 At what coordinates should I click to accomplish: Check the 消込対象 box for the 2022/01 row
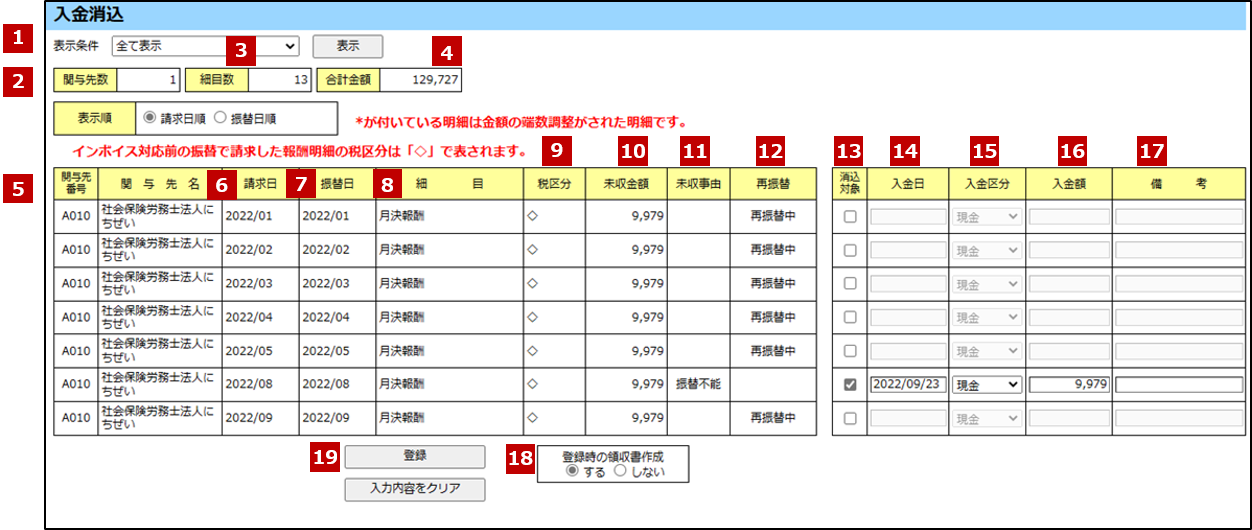tap(850, 217)
